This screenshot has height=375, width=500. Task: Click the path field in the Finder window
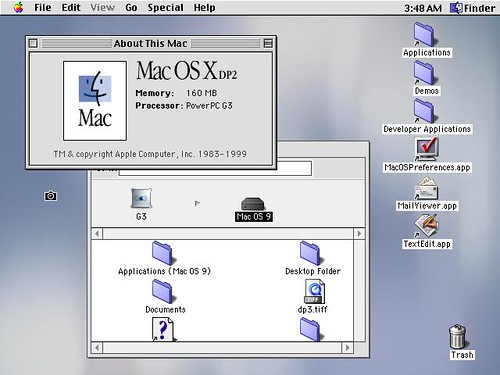pyautogui.click(x=215, y=169)
